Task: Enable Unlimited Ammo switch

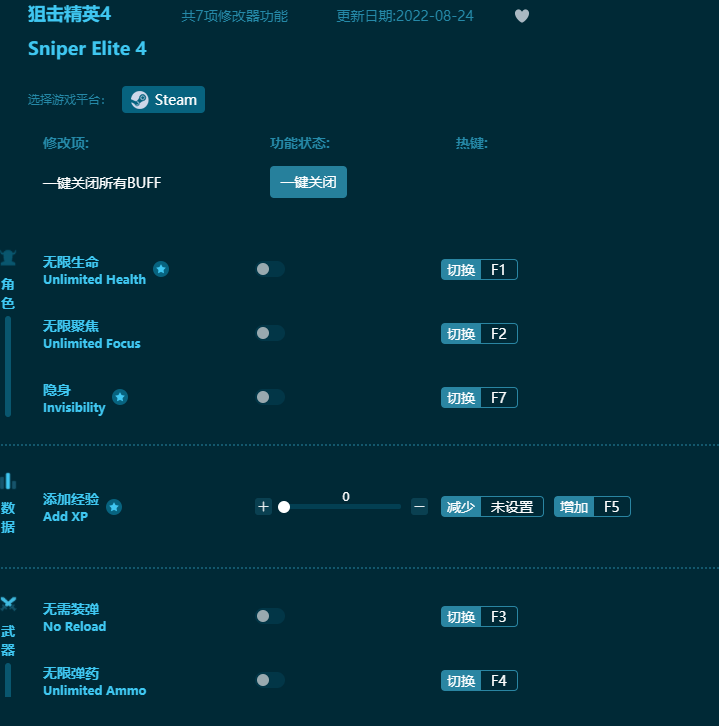Action: [270, 680]
